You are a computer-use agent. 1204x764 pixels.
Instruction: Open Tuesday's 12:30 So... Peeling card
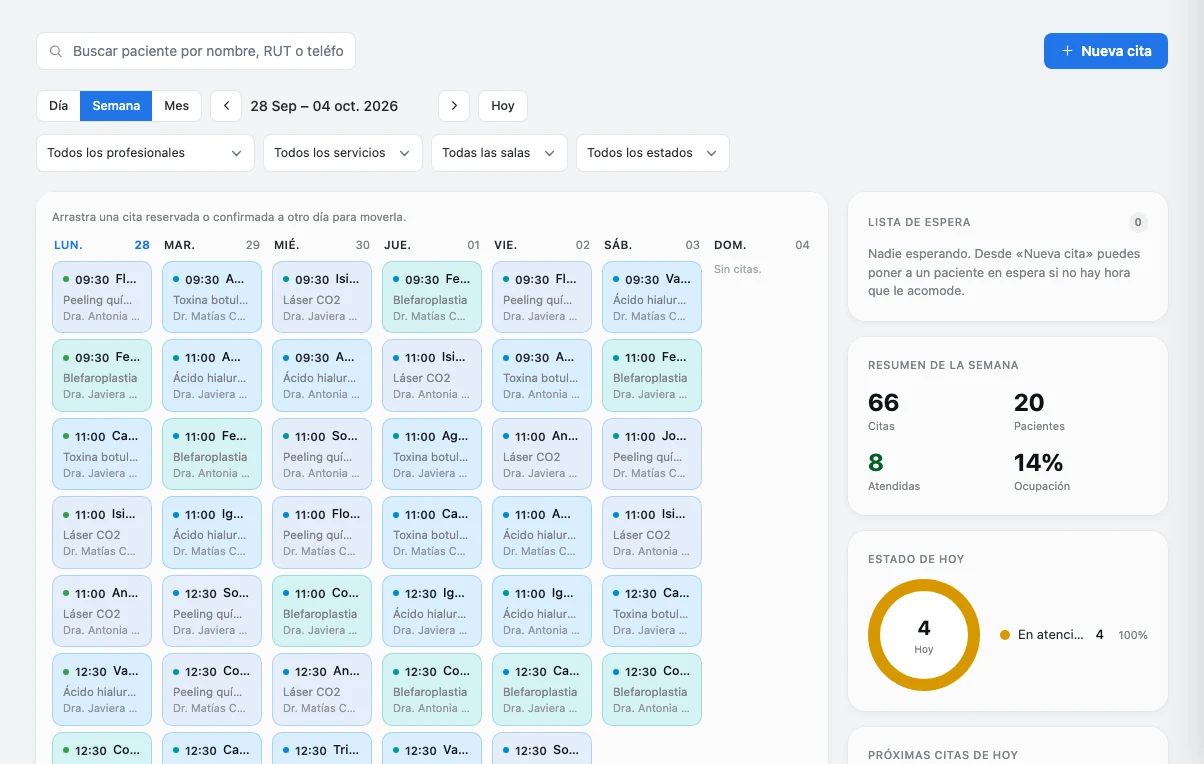pos(212,611)
